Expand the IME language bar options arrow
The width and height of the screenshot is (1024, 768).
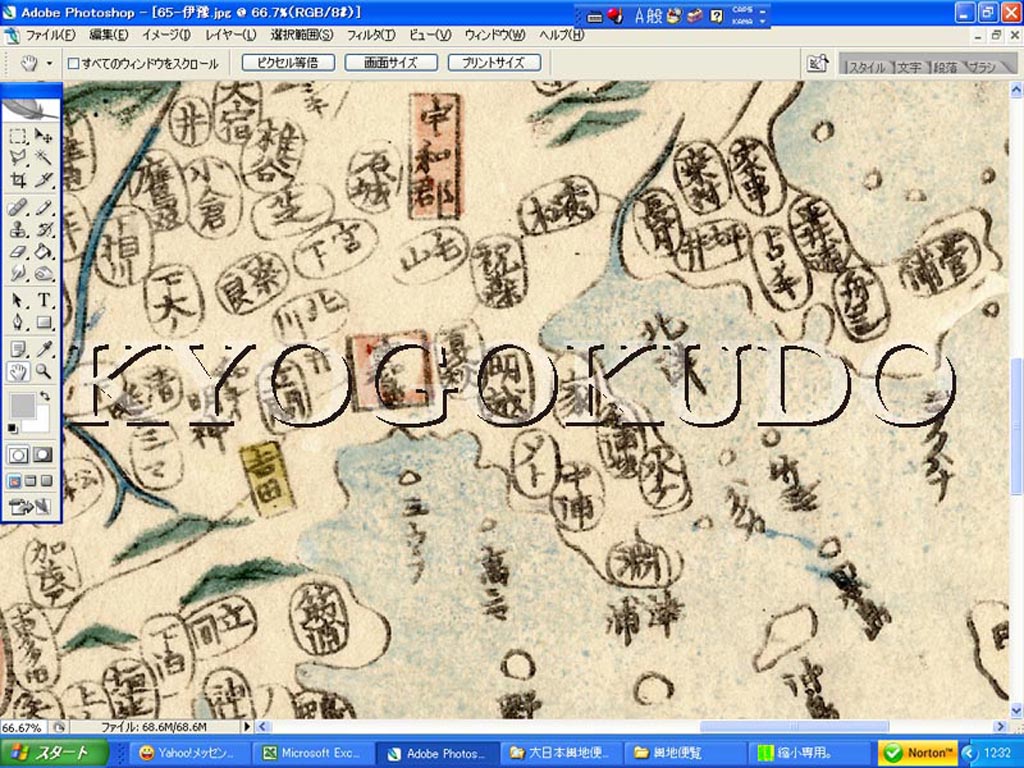point(763,22)
